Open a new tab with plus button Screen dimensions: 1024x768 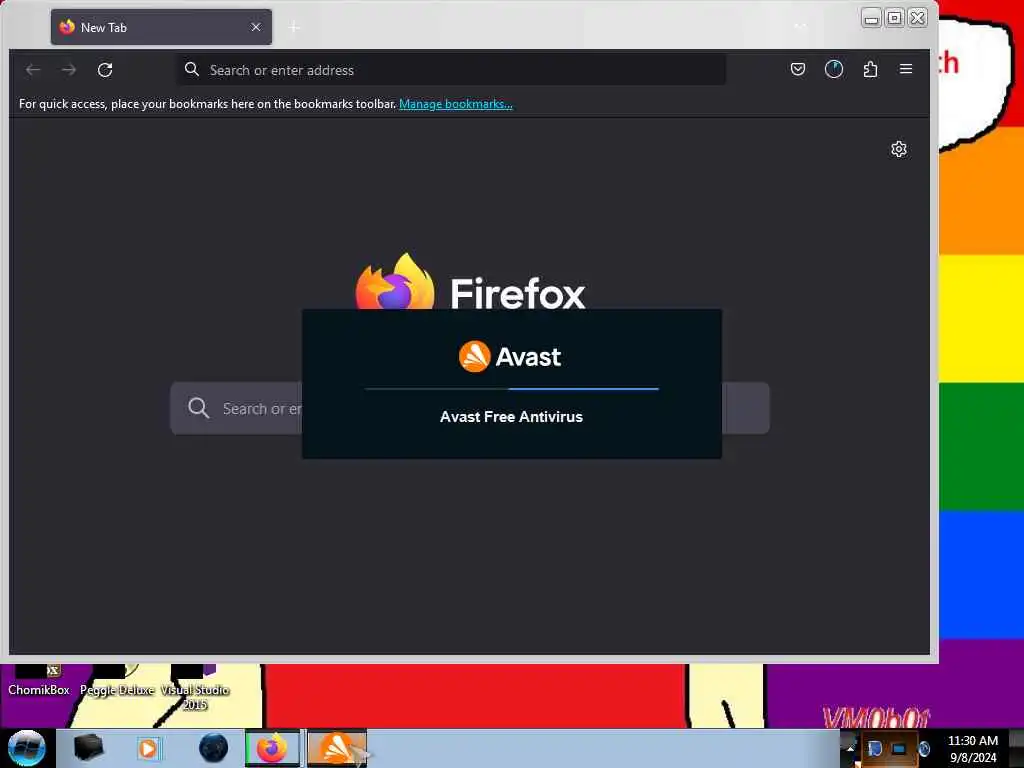click(x=294, y=27)
